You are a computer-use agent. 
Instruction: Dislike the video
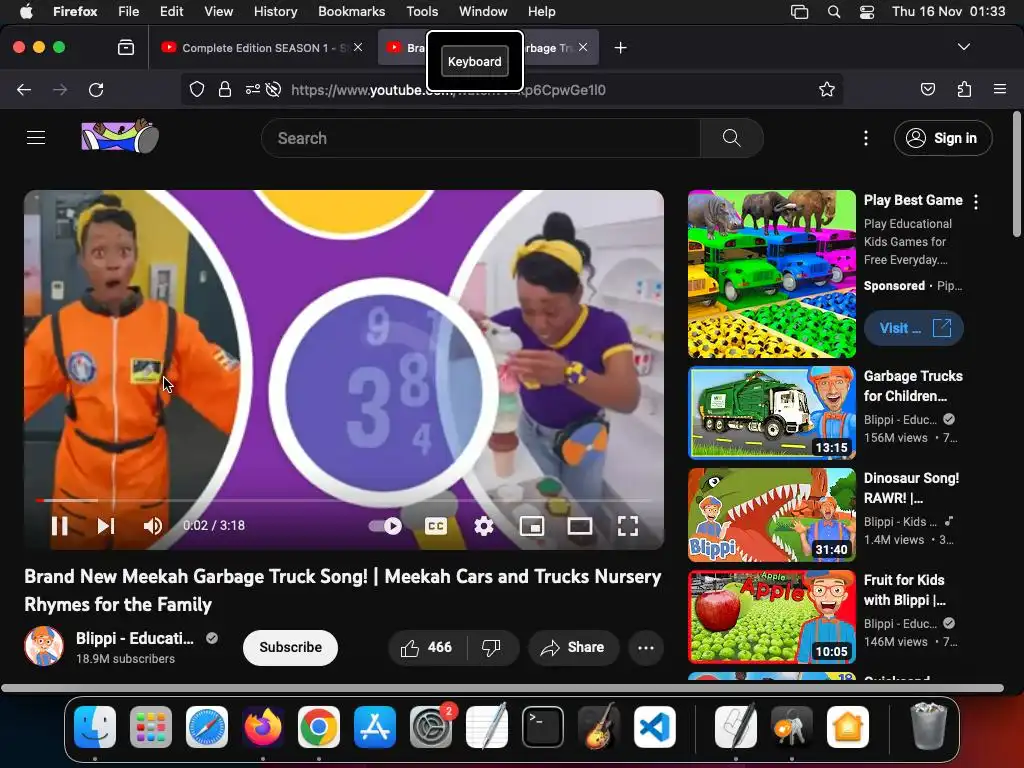coord(492,647)
